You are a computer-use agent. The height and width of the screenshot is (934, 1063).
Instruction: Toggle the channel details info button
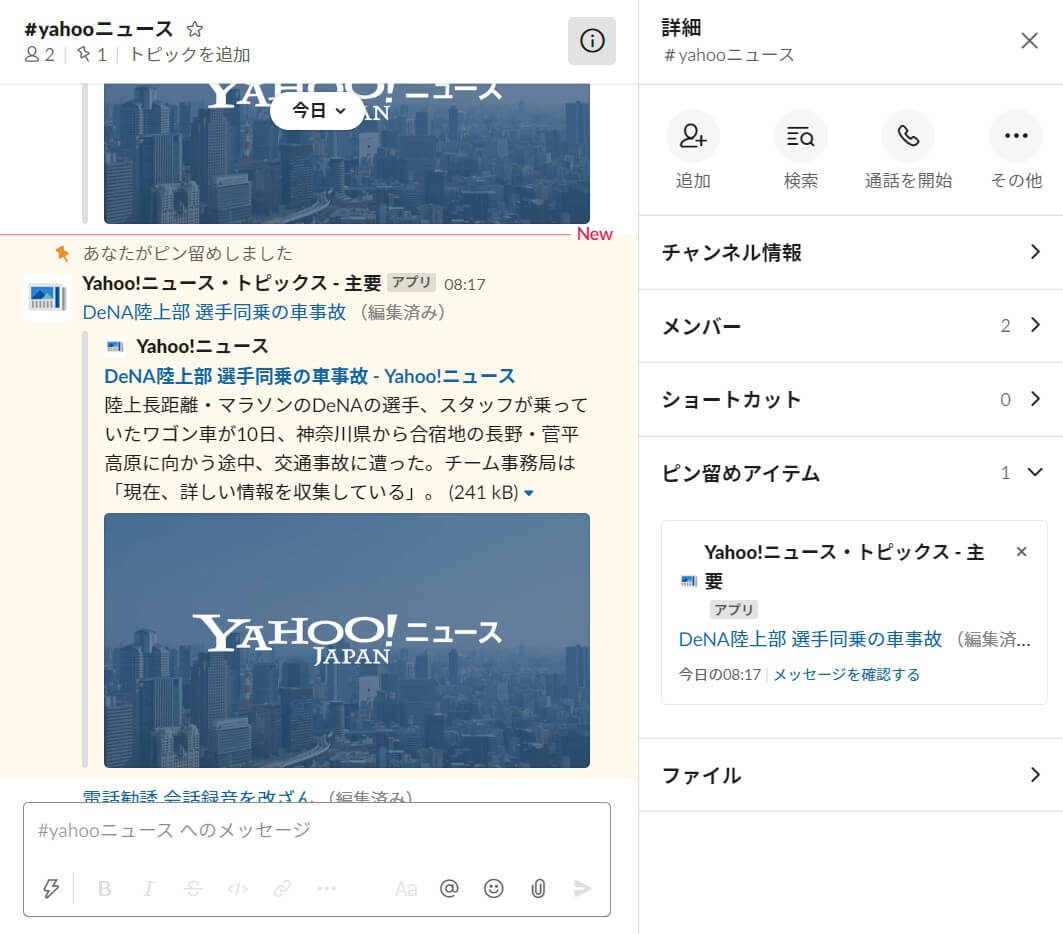592,41
